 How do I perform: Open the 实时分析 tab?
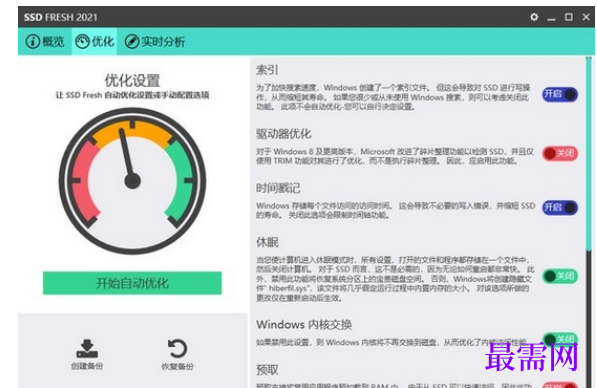click(x=155, y=42)
